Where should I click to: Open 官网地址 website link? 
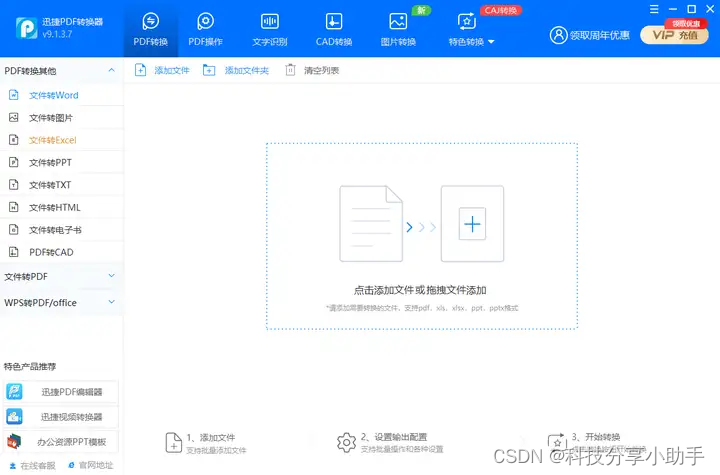click(90, 465)
